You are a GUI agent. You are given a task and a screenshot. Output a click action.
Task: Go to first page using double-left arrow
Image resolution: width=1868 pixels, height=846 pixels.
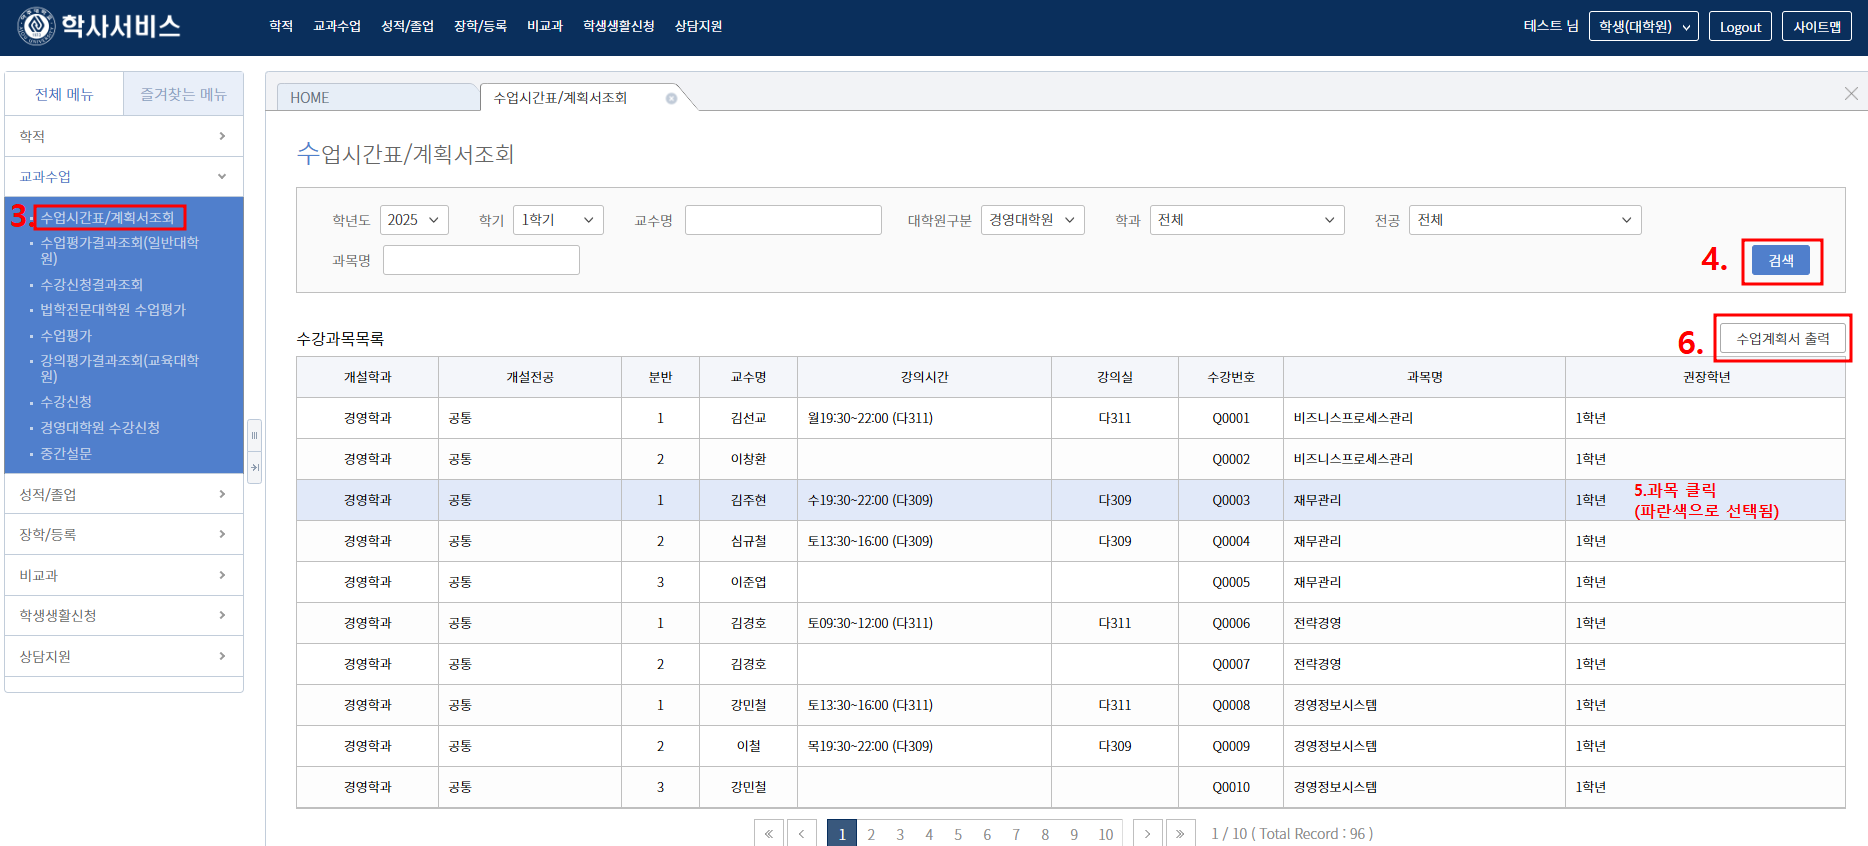(768, 834)
